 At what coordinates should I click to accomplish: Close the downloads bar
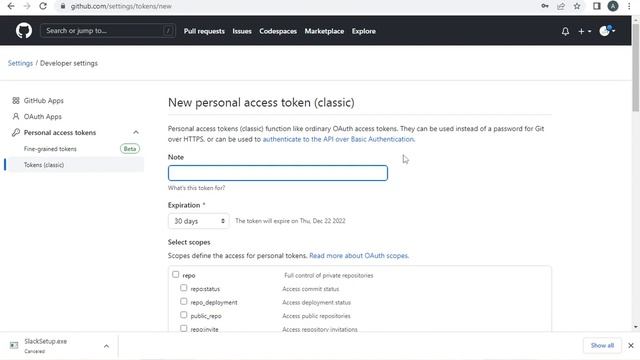point(631,345)
